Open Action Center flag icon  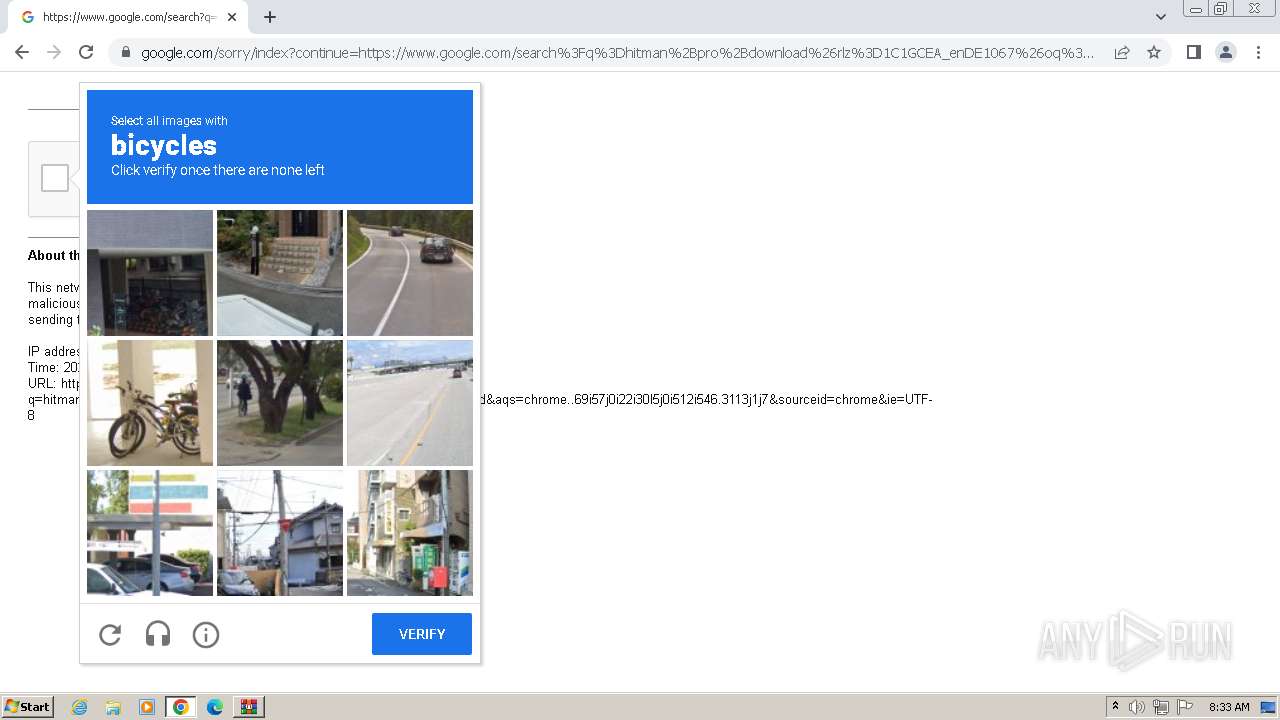(1185, 707)
